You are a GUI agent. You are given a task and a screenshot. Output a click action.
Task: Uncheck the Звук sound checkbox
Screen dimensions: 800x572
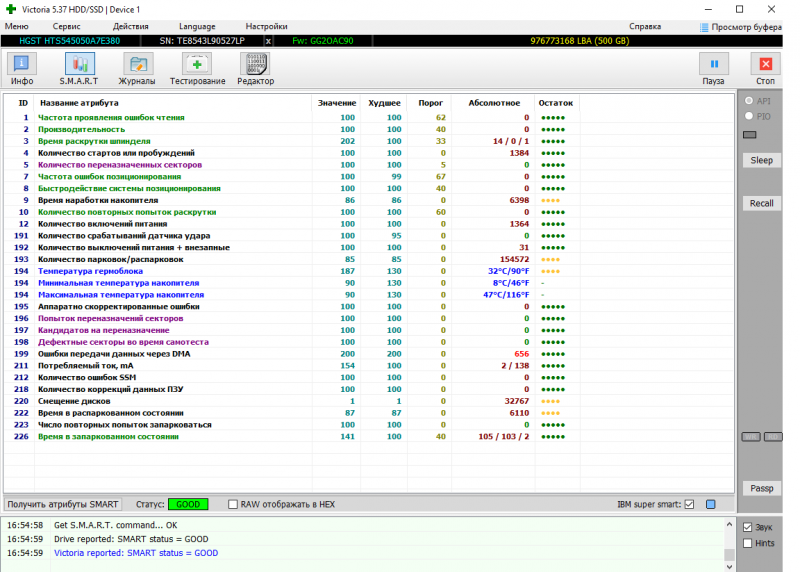[748, 528]
